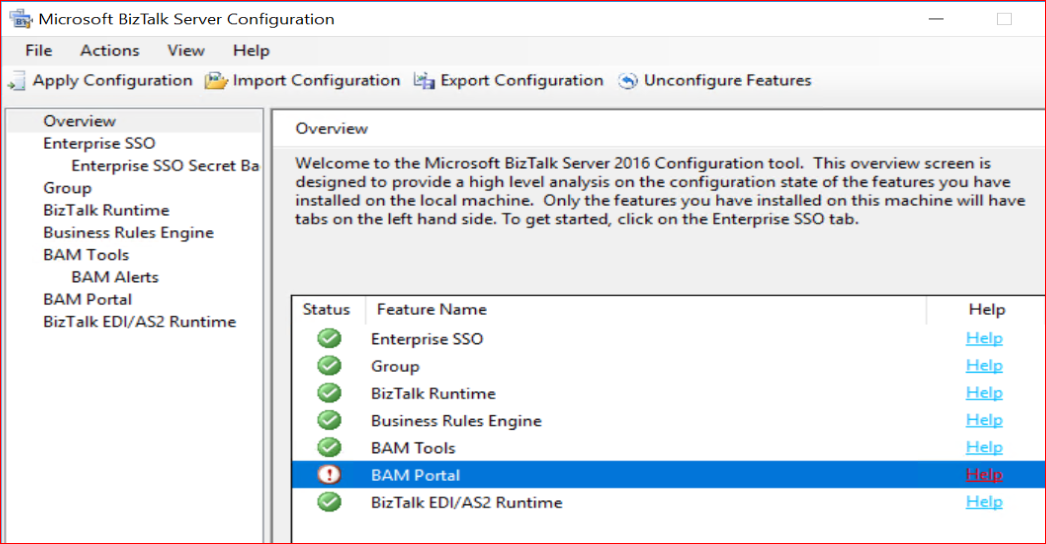Click the Apply Configuration toolbar icon

pyautogui.click(x=18, y=81)
